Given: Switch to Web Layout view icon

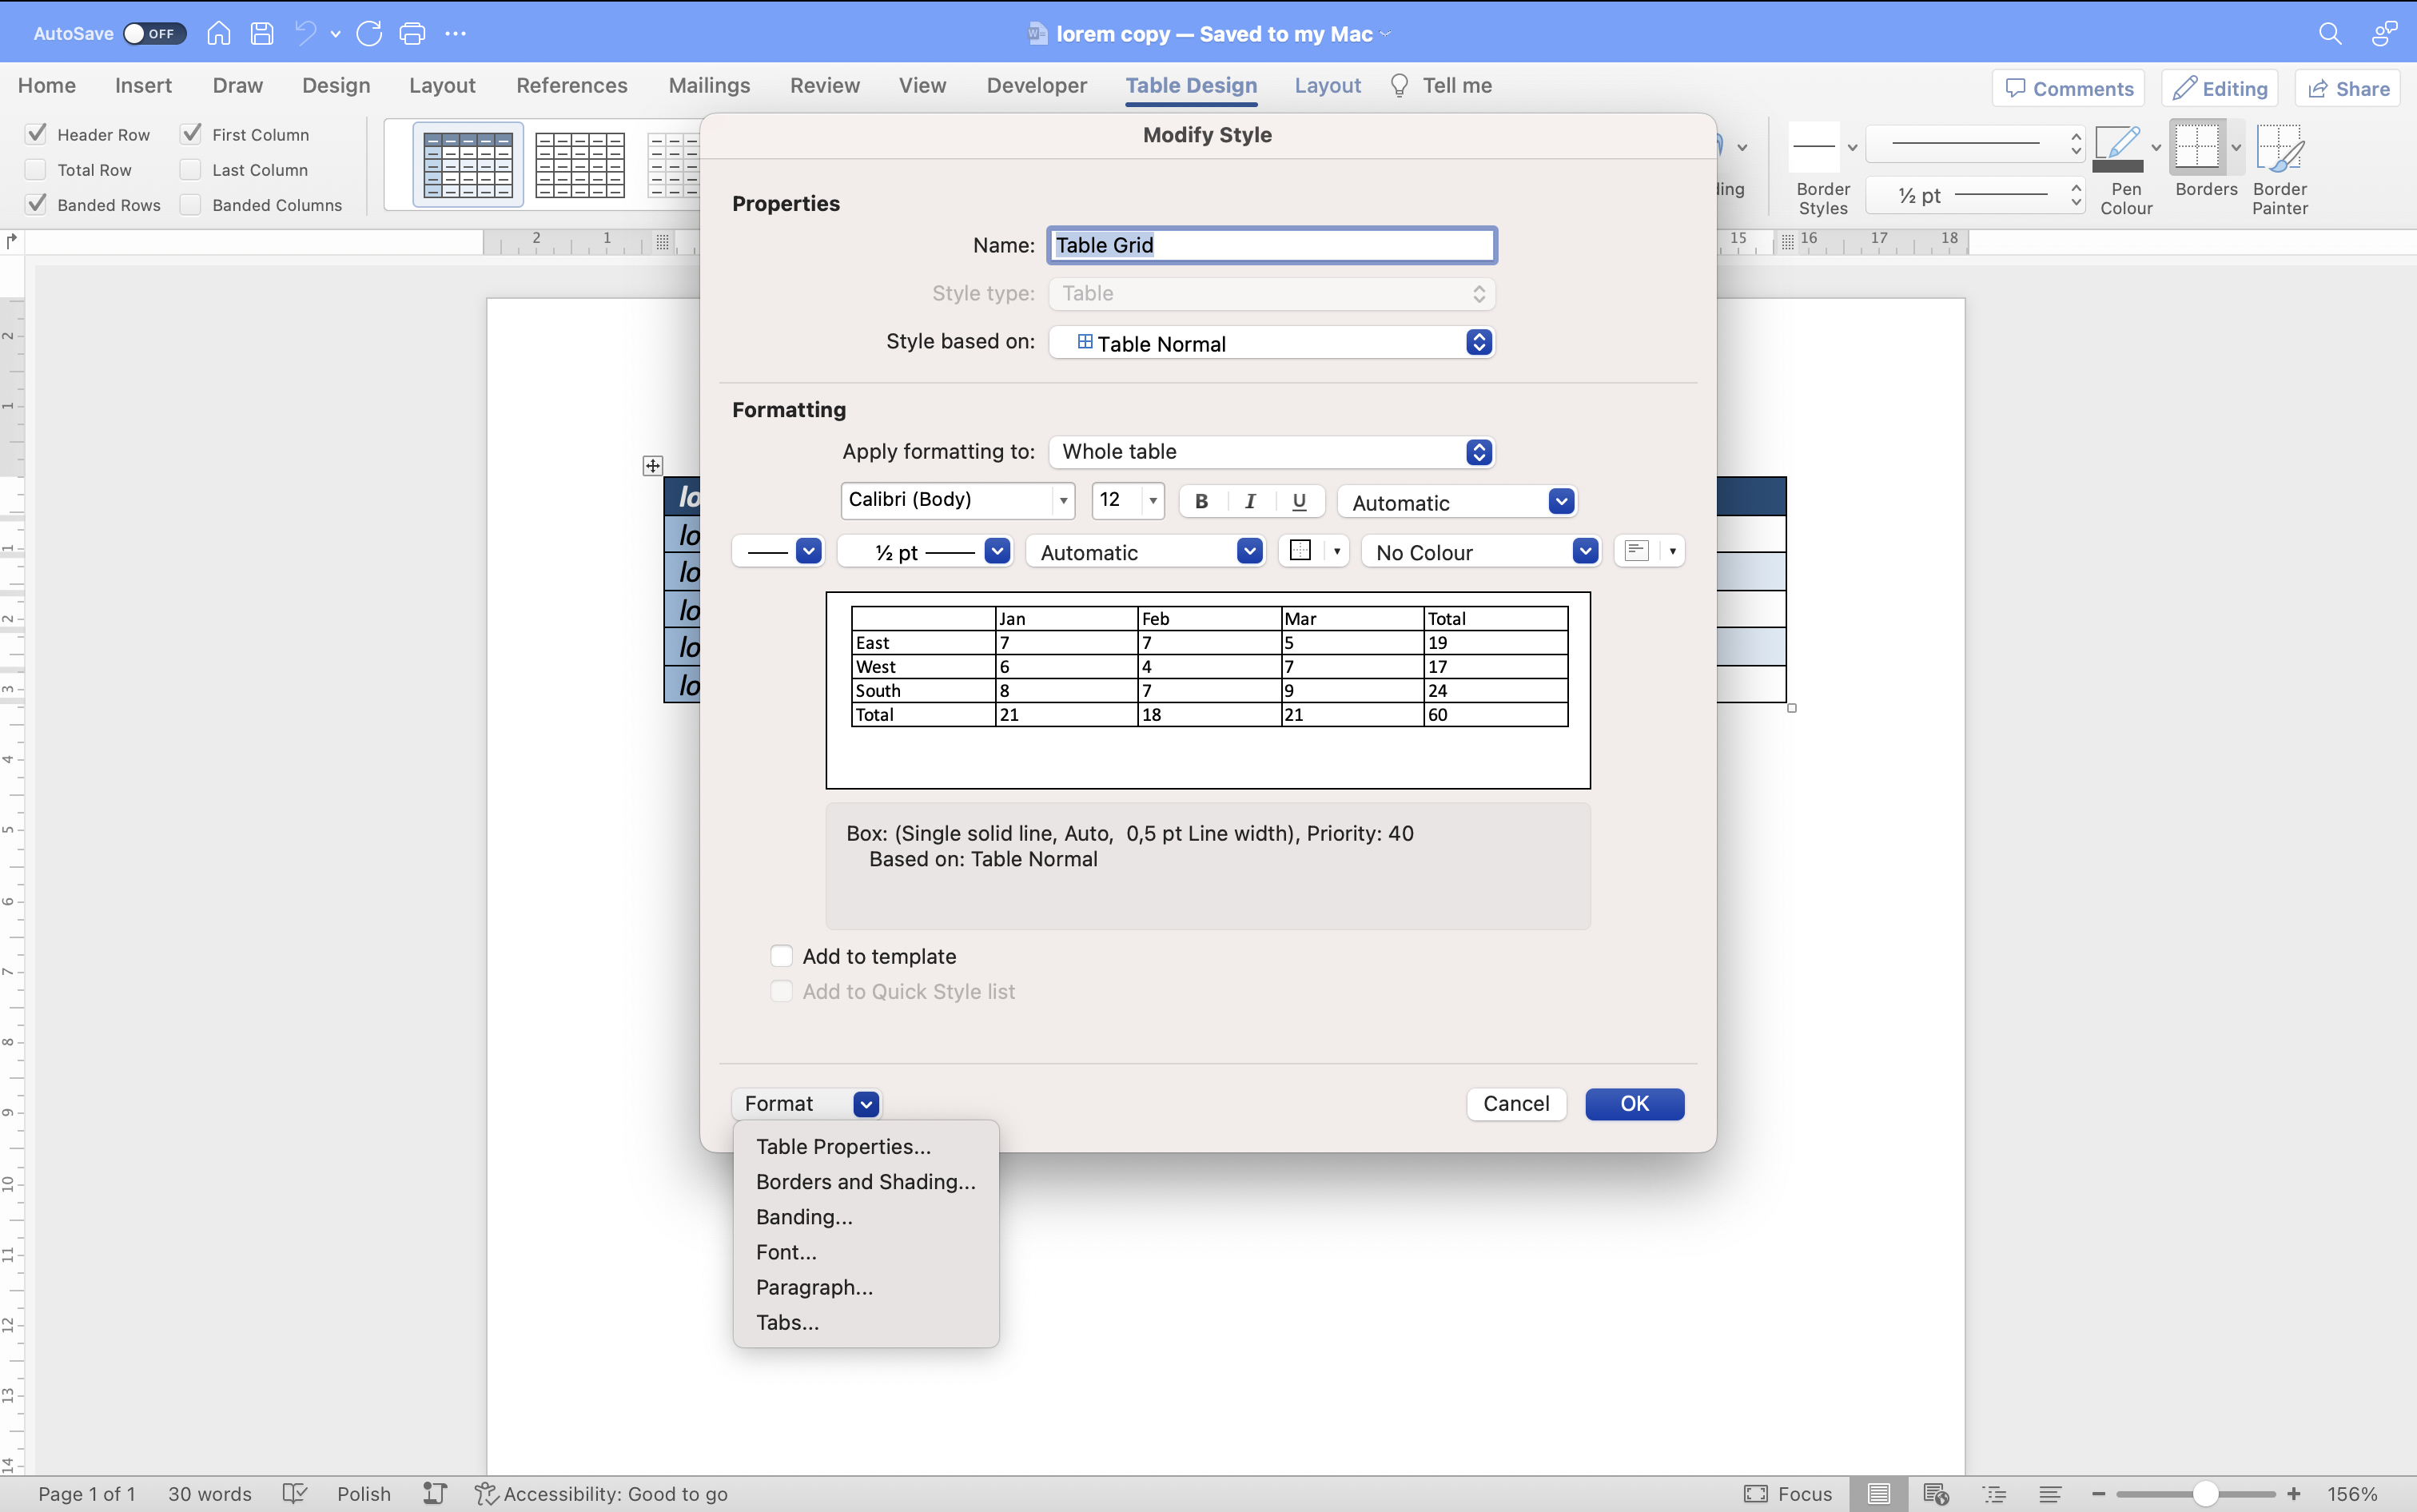Looking at the screenshot, I should [1936, 1493].
